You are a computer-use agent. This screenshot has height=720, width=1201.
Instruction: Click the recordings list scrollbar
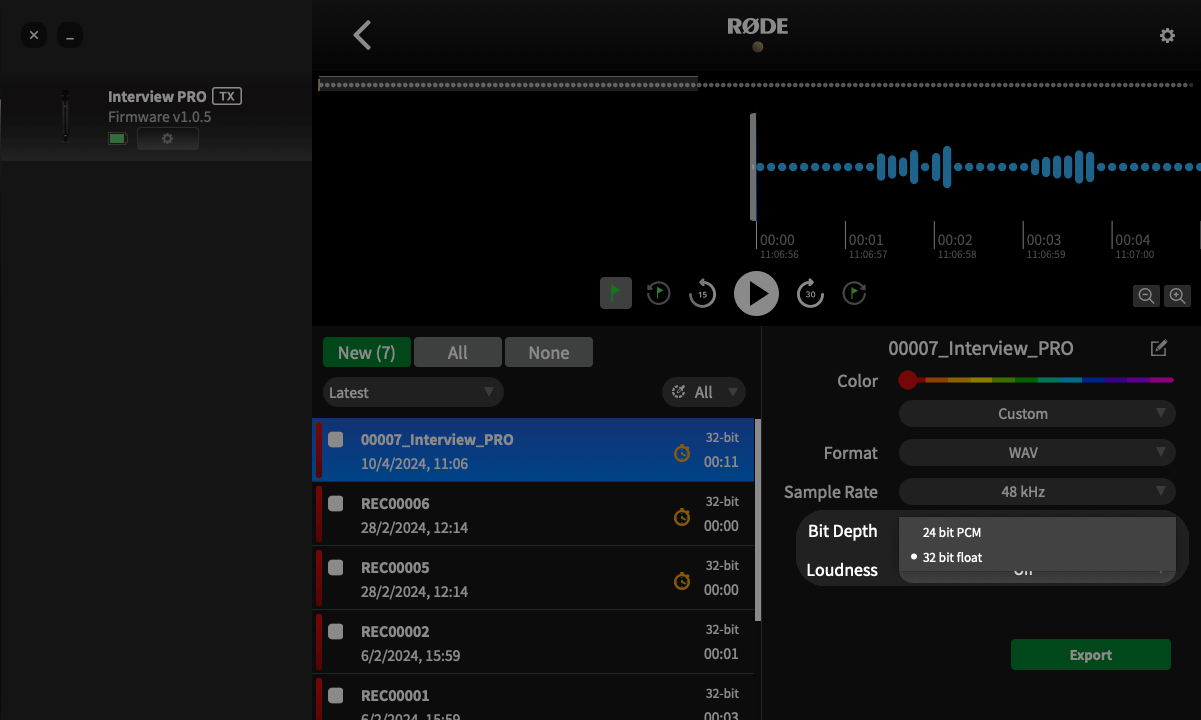coord(757,520)
